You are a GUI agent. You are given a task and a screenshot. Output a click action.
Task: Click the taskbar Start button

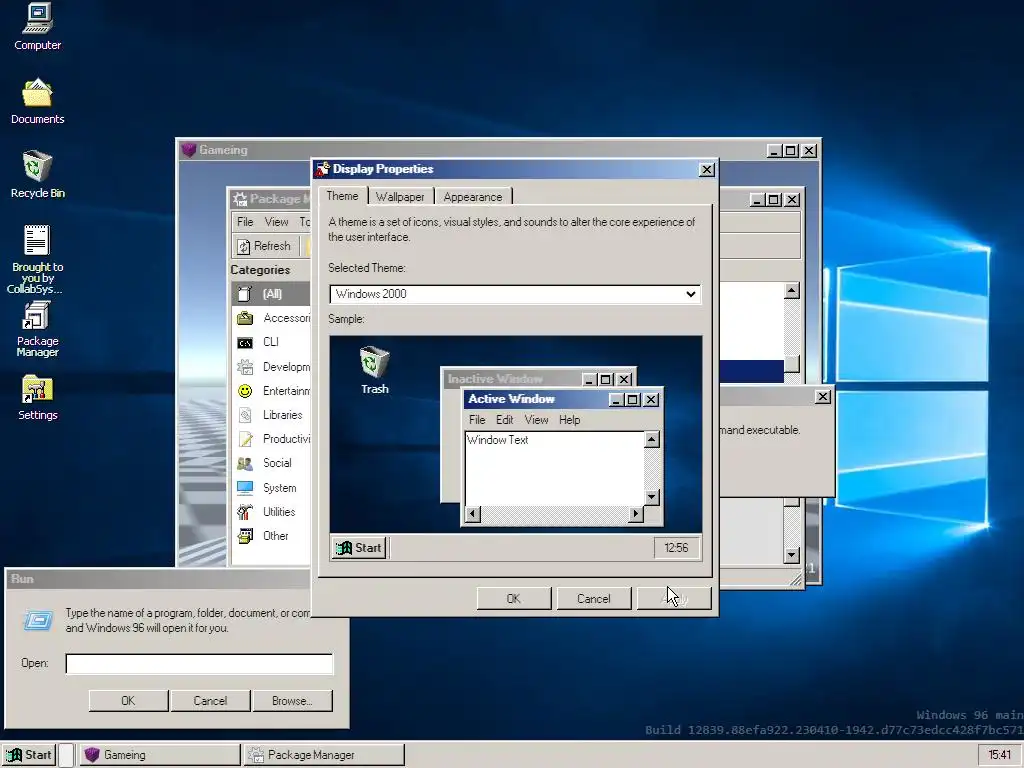[29, 755]
